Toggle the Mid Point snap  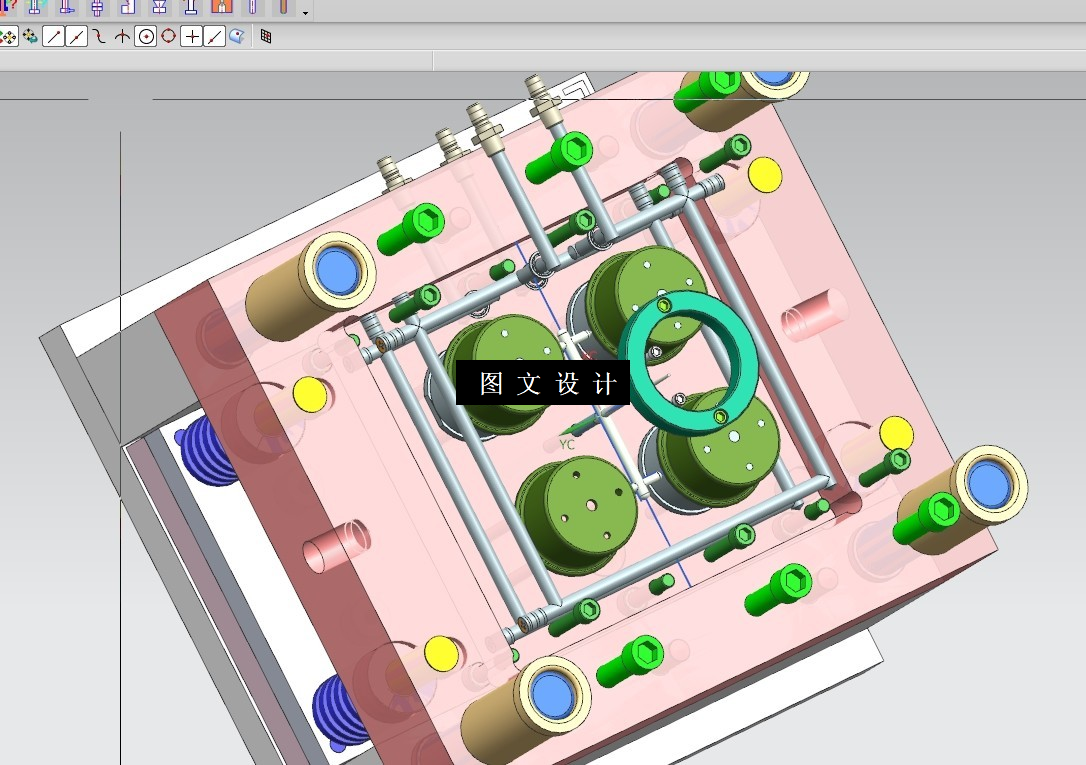pyautogui.click(x=76, y=36)
